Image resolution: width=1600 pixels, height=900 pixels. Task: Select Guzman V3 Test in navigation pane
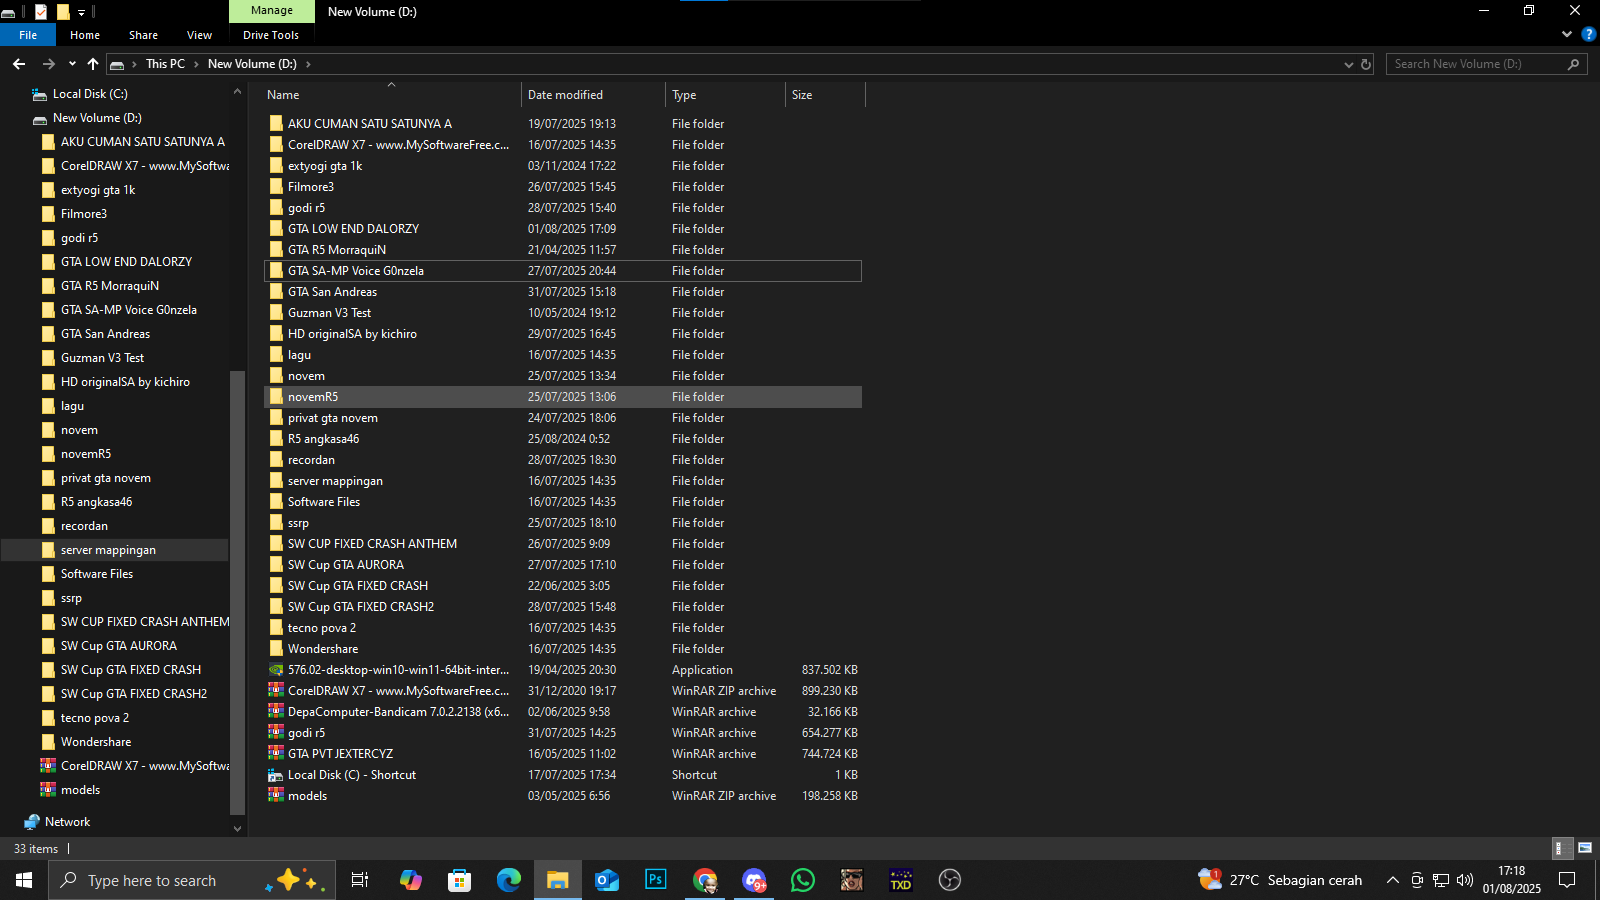[x=102, y=358]
